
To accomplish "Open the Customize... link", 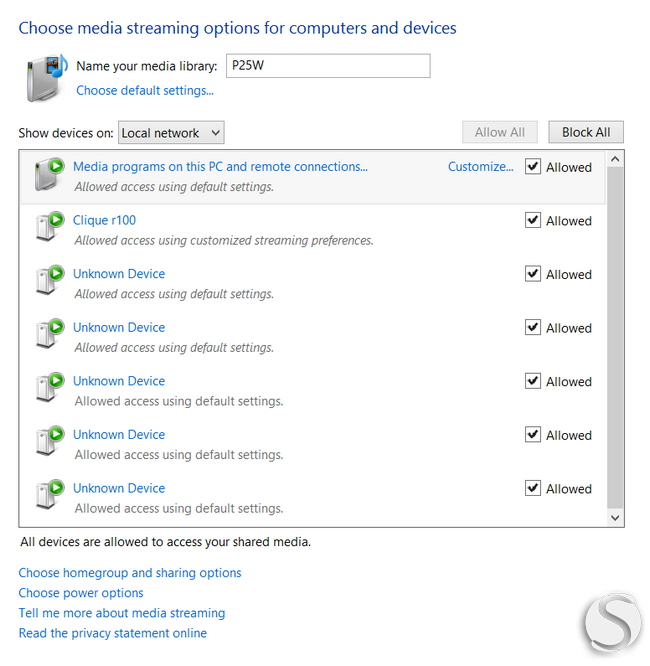I will (x=480, y=166).
